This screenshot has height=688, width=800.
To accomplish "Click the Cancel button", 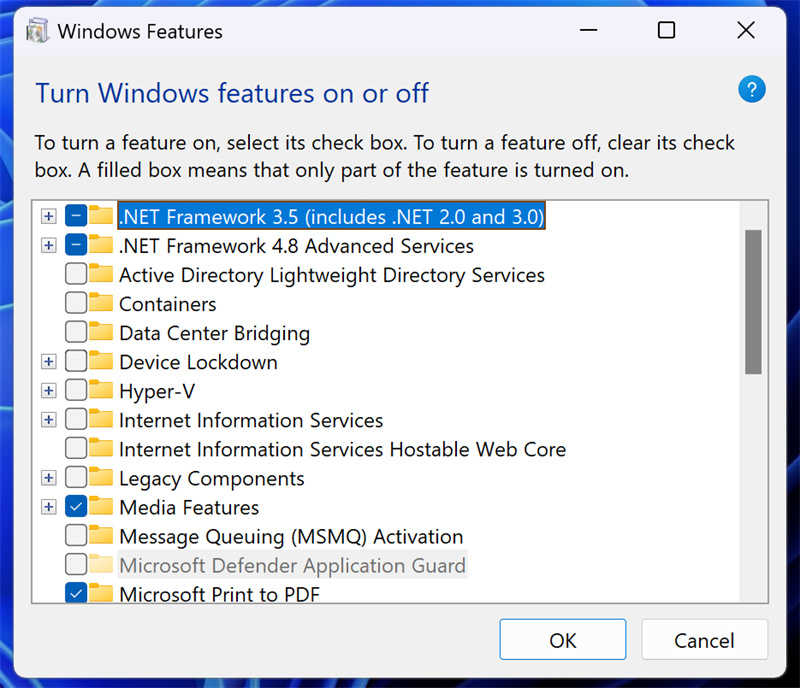I will coord(704,640).
